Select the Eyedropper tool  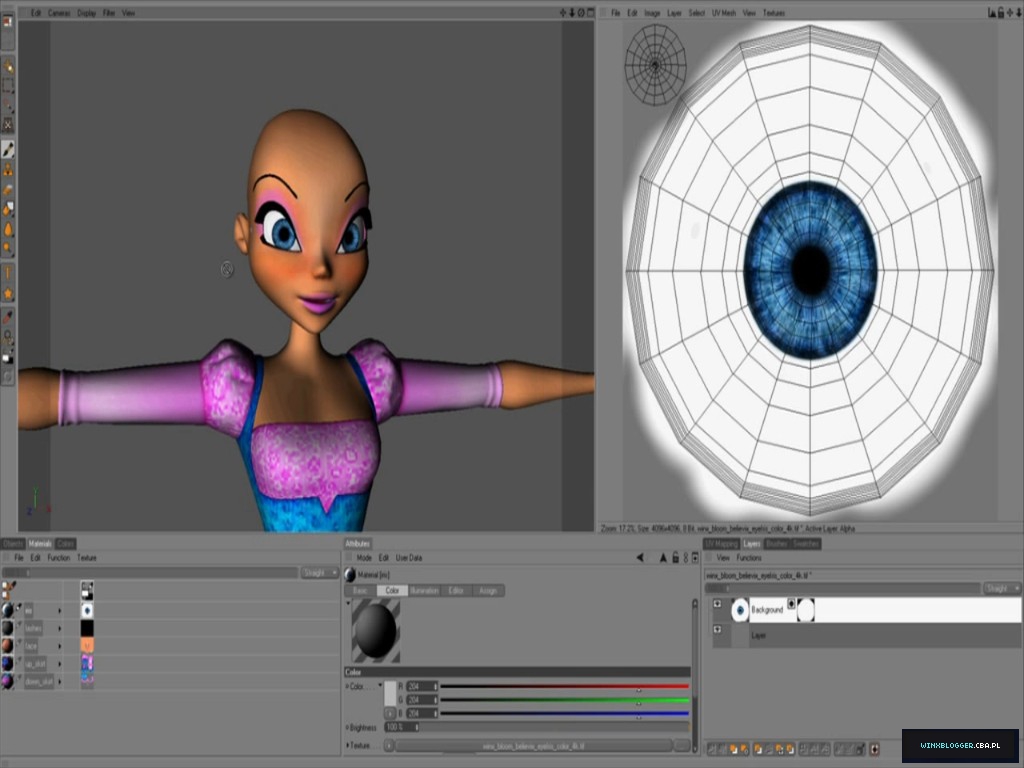tap(8, 317)
